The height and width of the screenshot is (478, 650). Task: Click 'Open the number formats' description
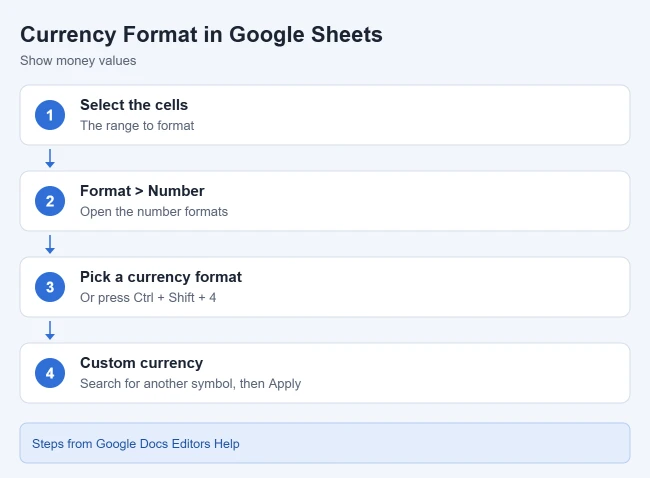coord(154,211)
